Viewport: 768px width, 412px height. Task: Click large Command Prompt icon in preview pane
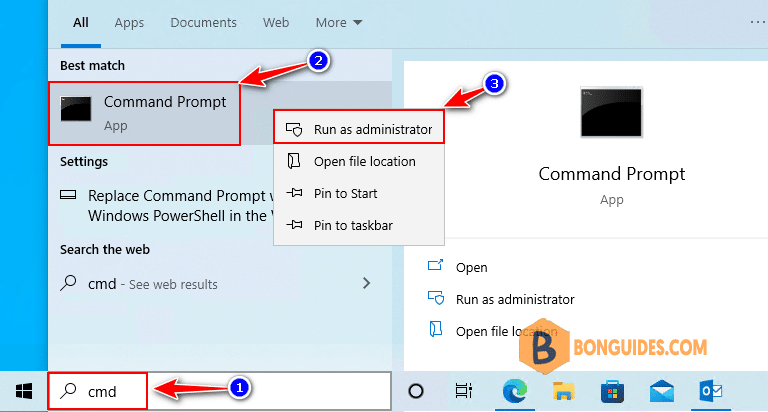coord(611,112)
